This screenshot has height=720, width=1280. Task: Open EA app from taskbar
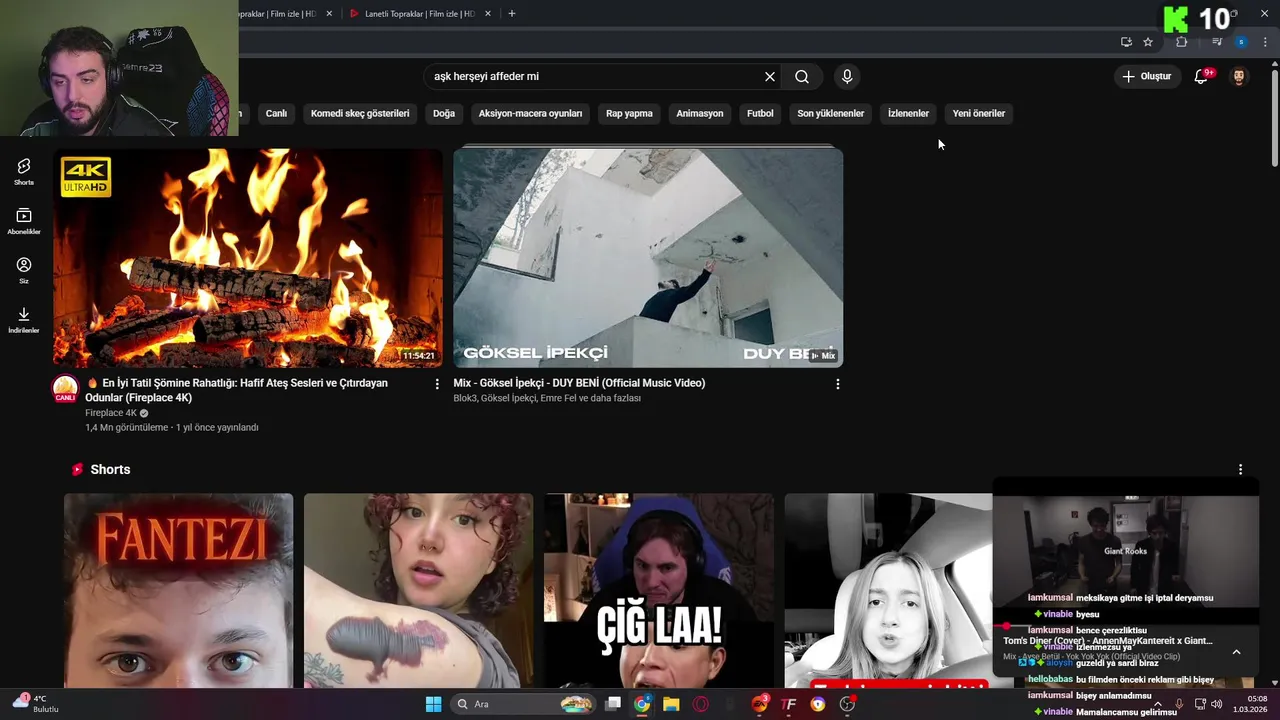pos(760,704)
